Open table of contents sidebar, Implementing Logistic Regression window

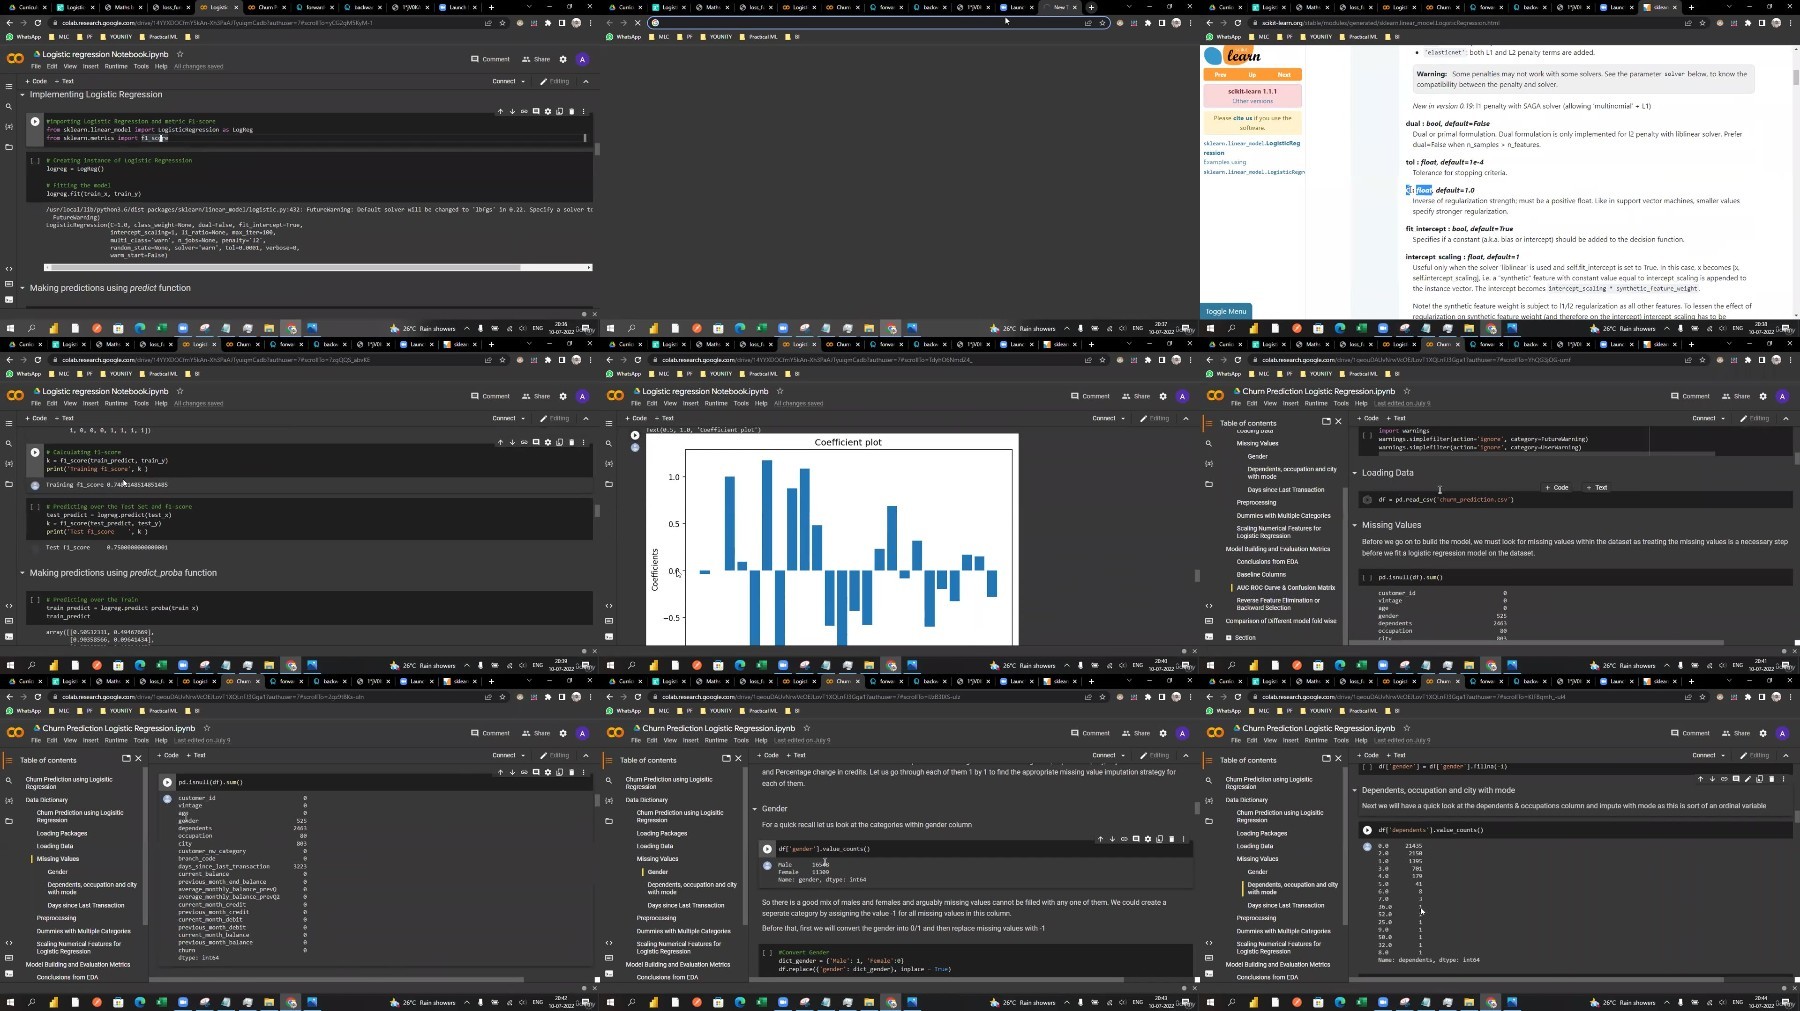tap(9, 86)
